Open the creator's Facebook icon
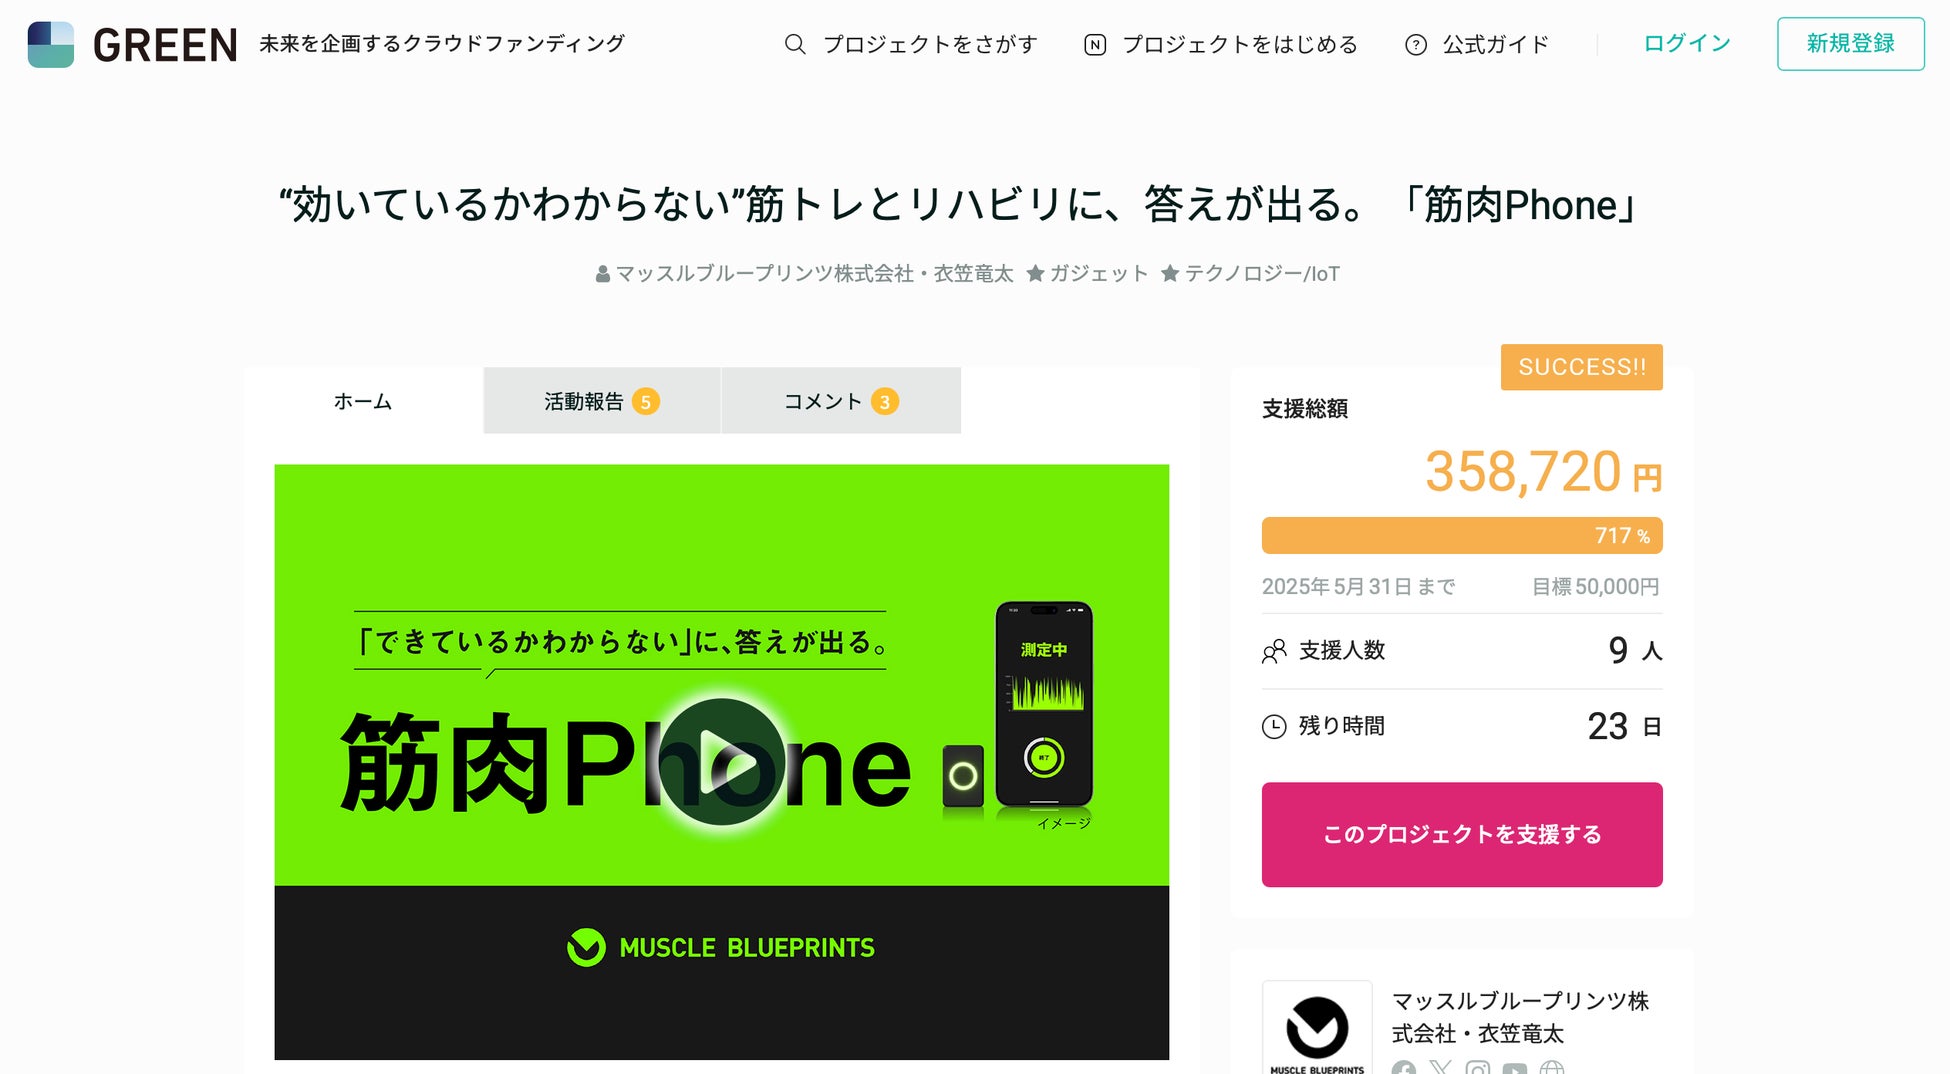Viewport: 1950px width, 1074px height. [1404, 1068]
